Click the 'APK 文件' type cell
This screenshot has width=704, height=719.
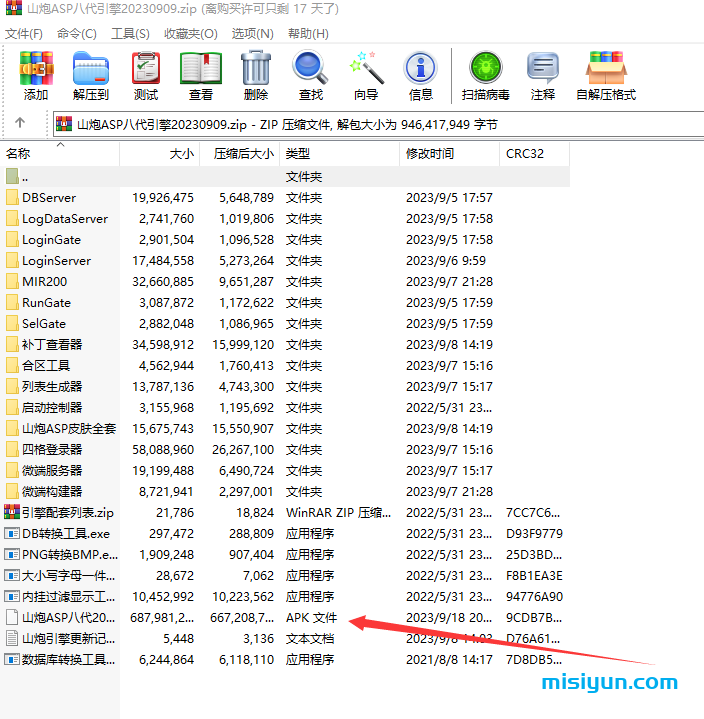click(x=311, y=618)
